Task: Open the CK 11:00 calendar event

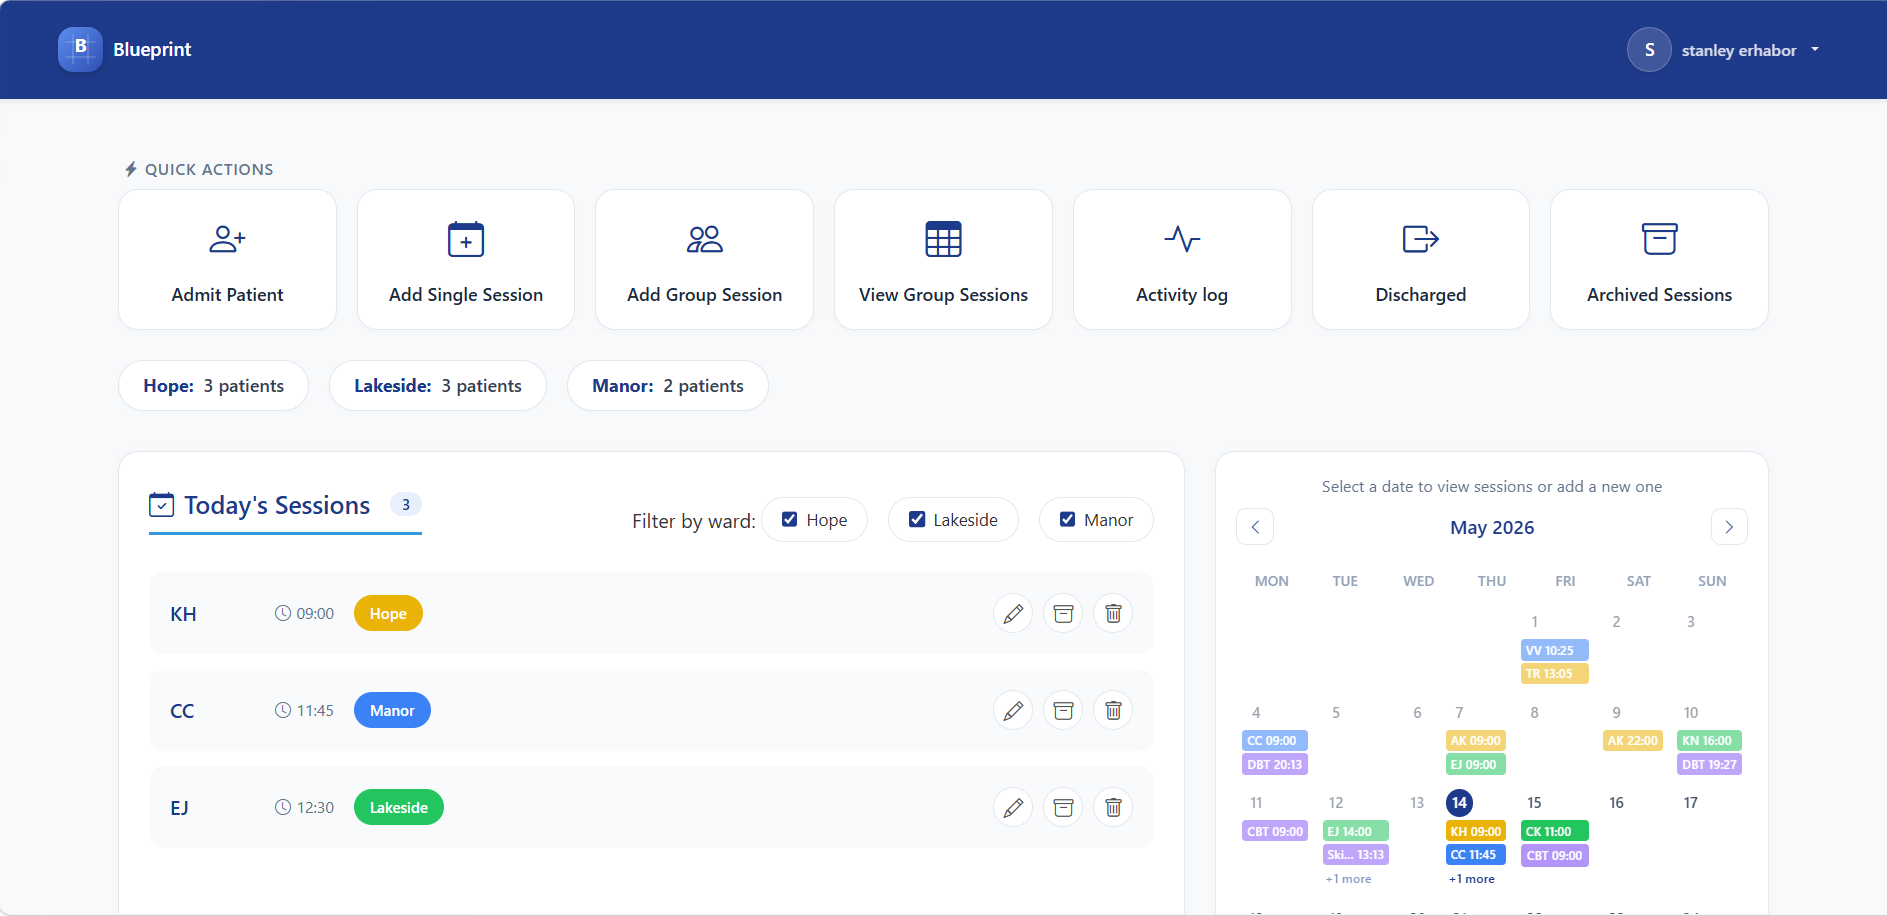Action: [1555, 832]
